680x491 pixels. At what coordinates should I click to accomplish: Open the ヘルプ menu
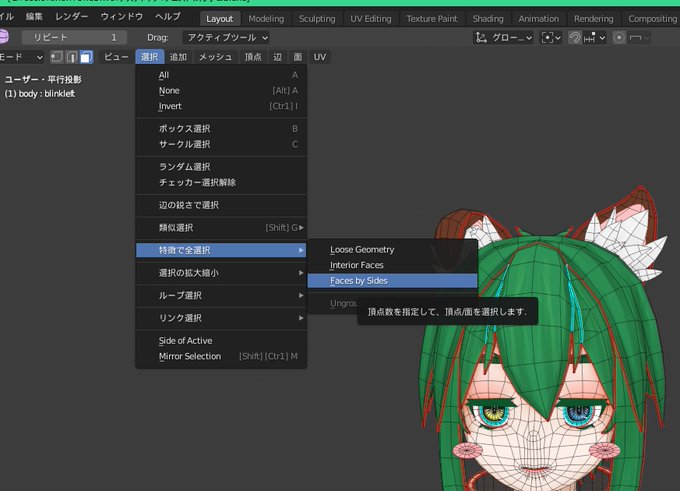tap(168, 16)
